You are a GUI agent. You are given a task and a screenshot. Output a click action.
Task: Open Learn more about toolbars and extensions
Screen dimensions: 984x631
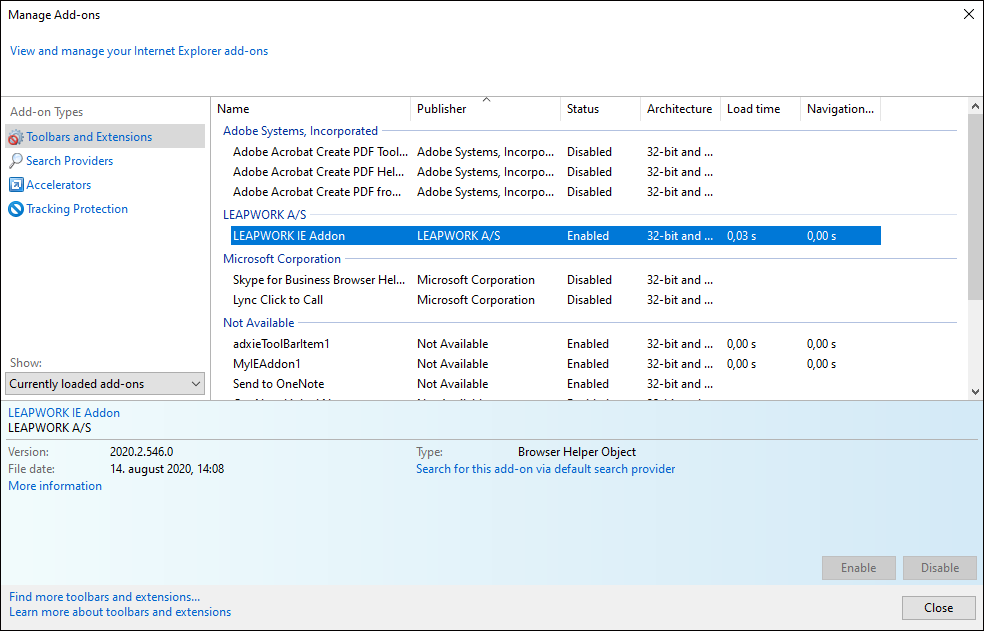120,612
